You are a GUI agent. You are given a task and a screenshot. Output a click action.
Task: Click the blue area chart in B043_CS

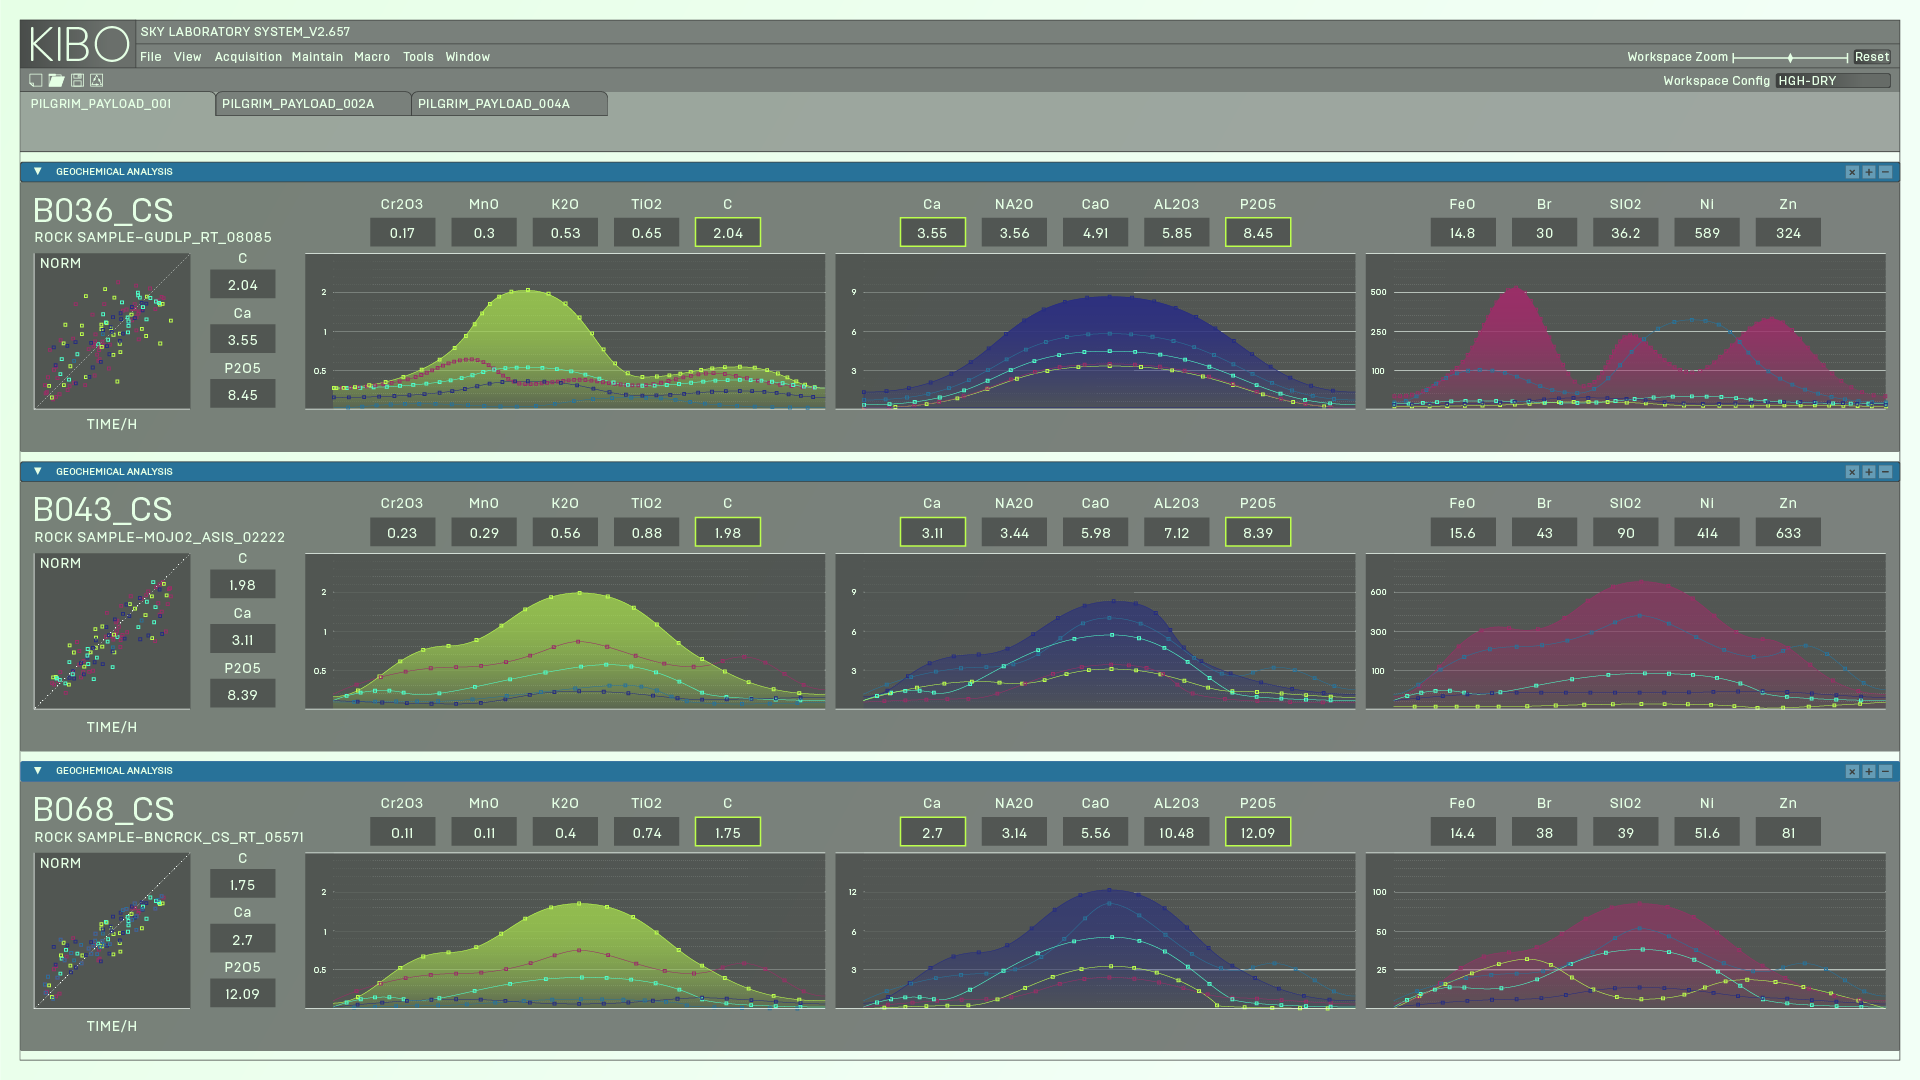point(1095,631)
